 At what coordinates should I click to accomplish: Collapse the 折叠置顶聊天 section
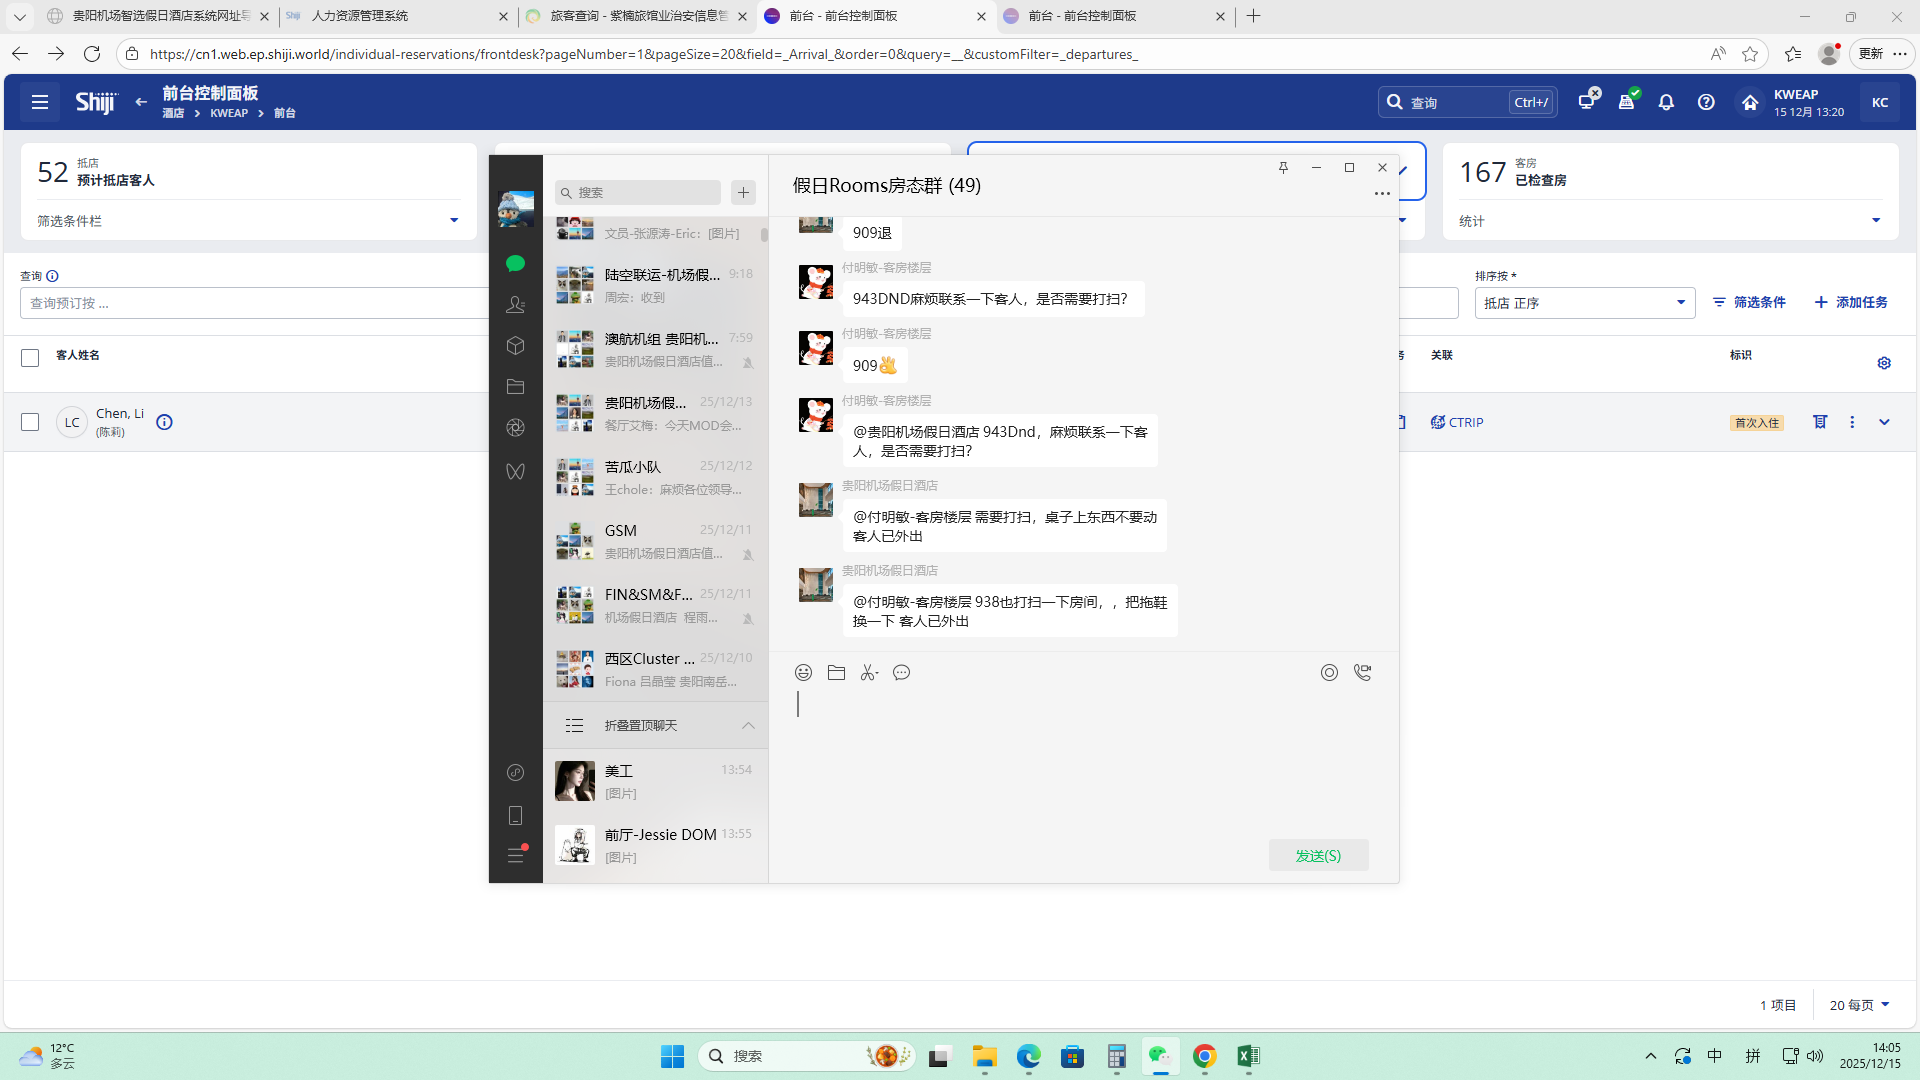[748, 725]
